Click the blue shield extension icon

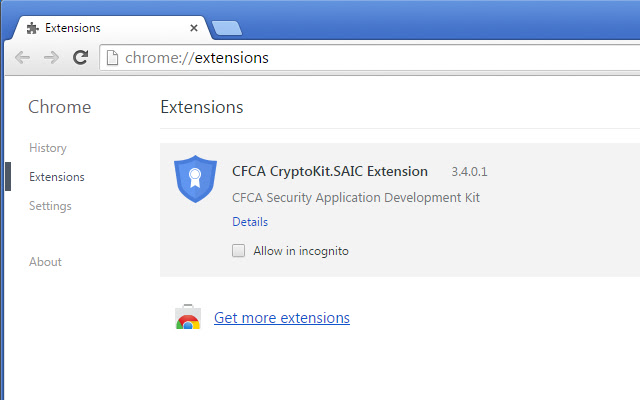tap(195, 178)
